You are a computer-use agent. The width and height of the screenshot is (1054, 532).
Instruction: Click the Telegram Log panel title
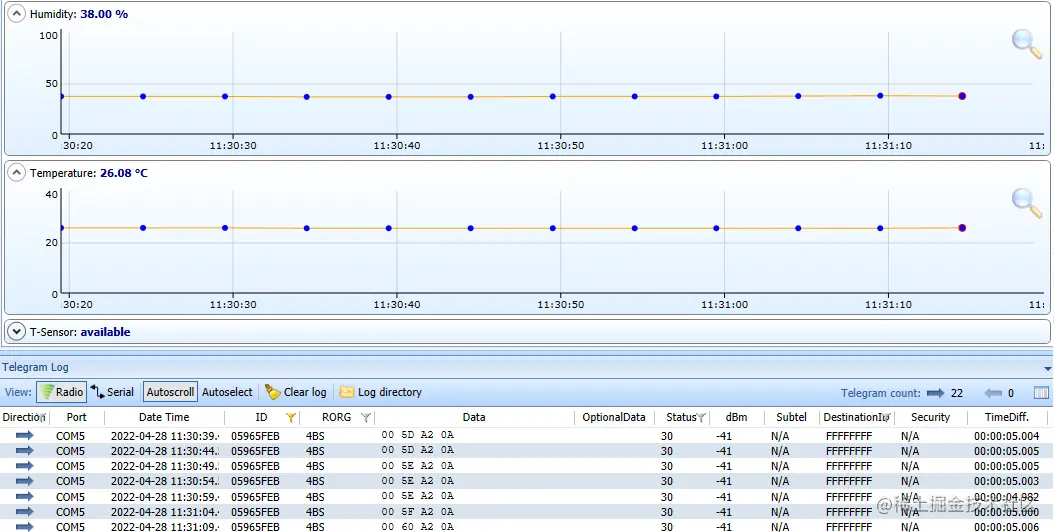coord(35,367)
